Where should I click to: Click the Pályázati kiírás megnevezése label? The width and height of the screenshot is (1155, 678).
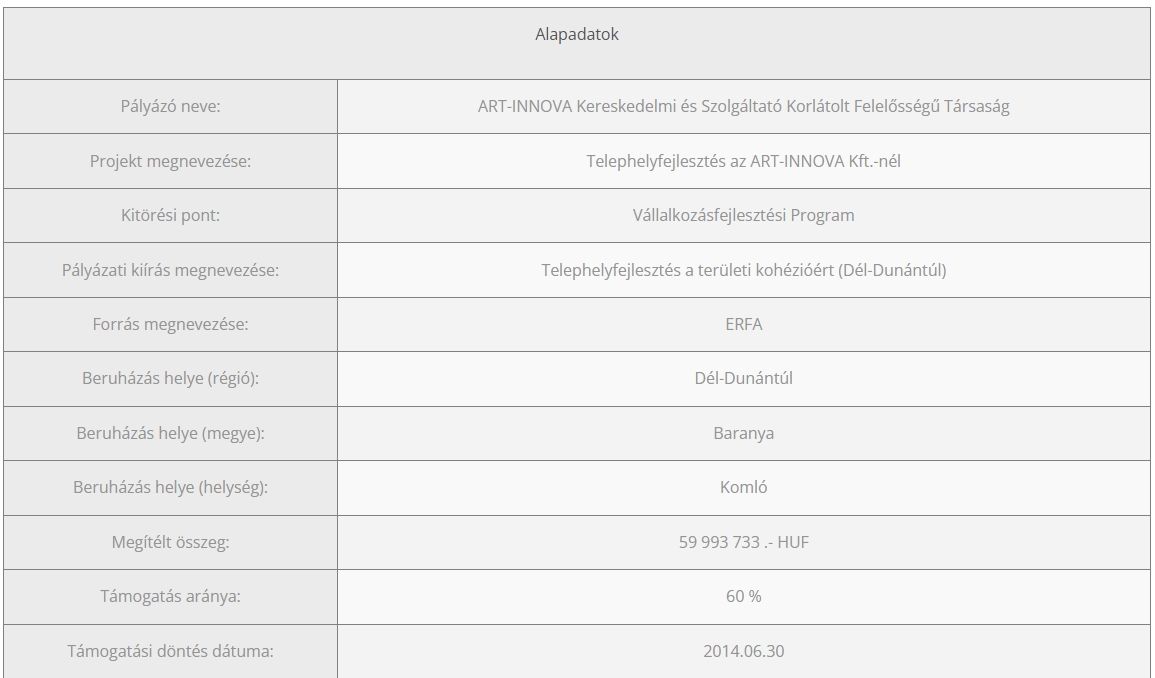(x=170, y=270)
